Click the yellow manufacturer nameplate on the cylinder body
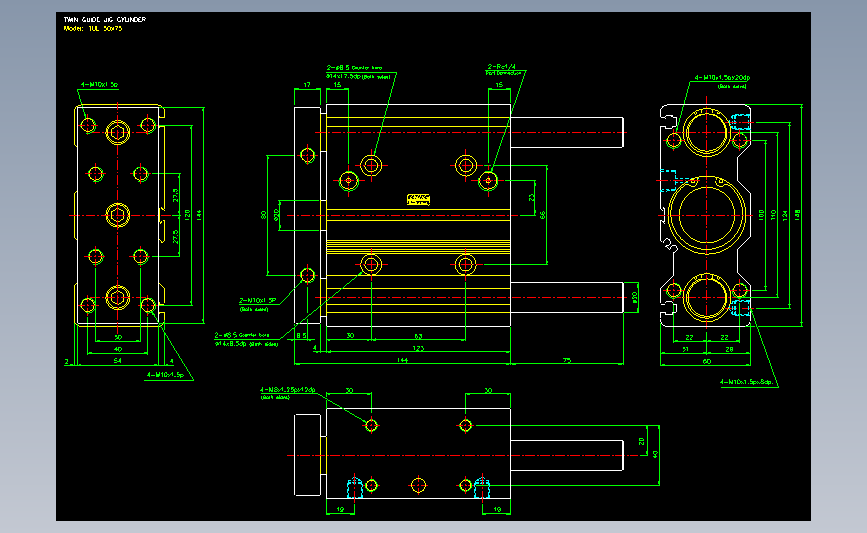This screenshot has height=533, width=867. [x=419, y=199]
